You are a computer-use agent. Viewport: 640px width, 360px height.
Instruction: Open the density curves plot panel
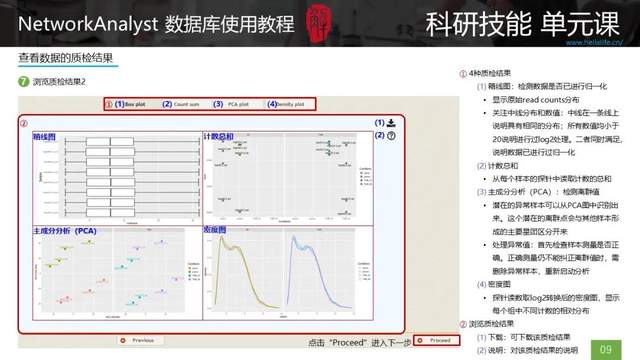(288, 273)
